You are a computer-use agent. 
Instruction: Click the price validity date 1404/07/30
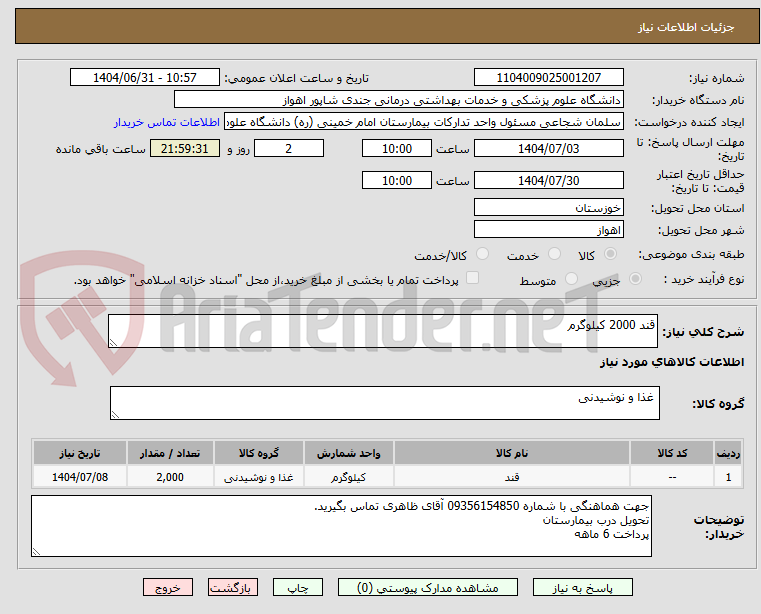pos(548,181)
